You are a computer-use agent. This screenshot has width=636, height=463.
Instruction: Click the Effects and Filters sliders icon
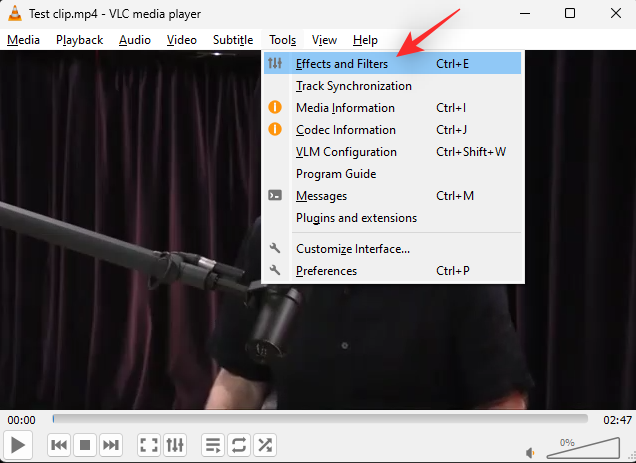[x=275, y=63]
